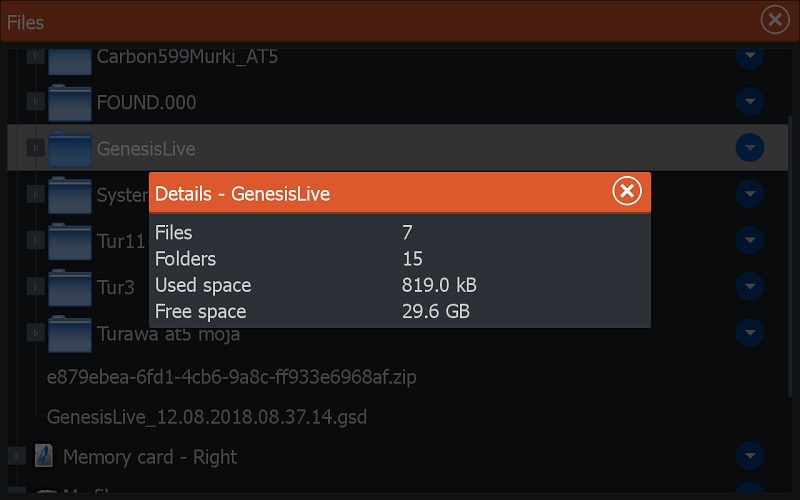Open options dropdown for FOUND.000
Viewport: 800px width, 500px height.
pos(750,102)
